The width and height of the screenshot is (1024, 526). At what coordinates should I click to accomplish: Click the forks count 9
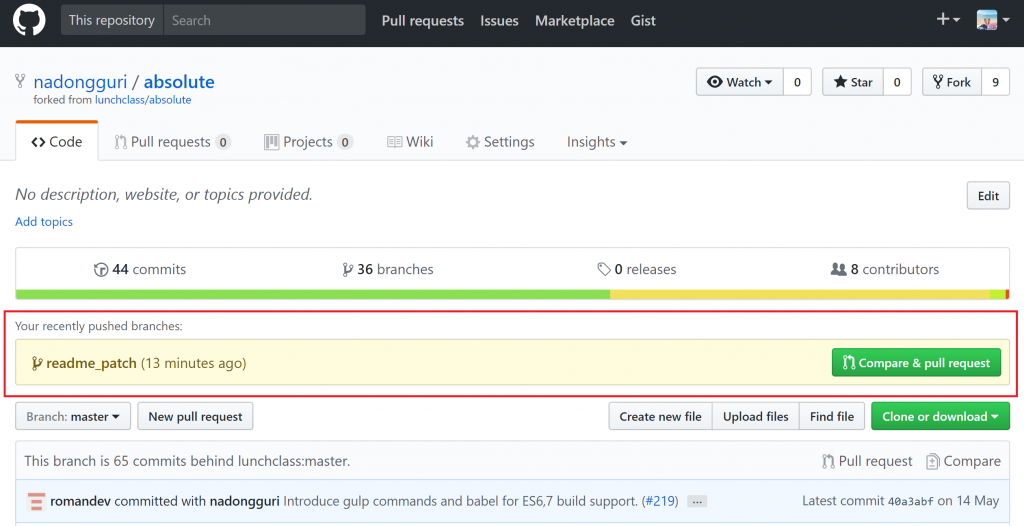(995, 82)
